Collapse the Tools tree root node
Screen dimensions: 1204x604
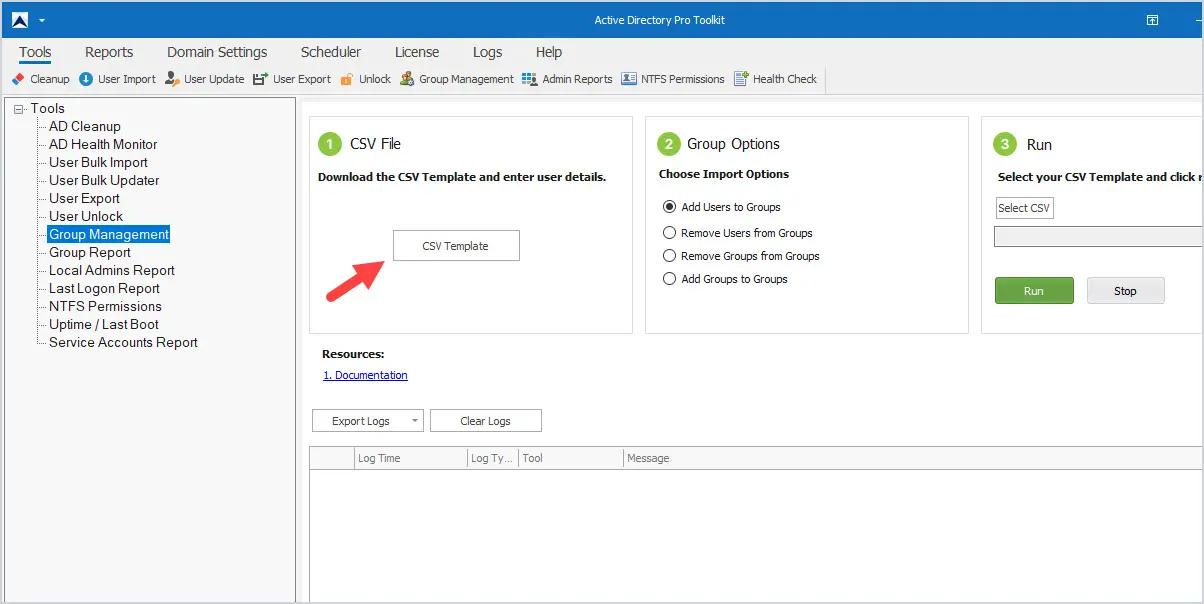pos(19,109)
